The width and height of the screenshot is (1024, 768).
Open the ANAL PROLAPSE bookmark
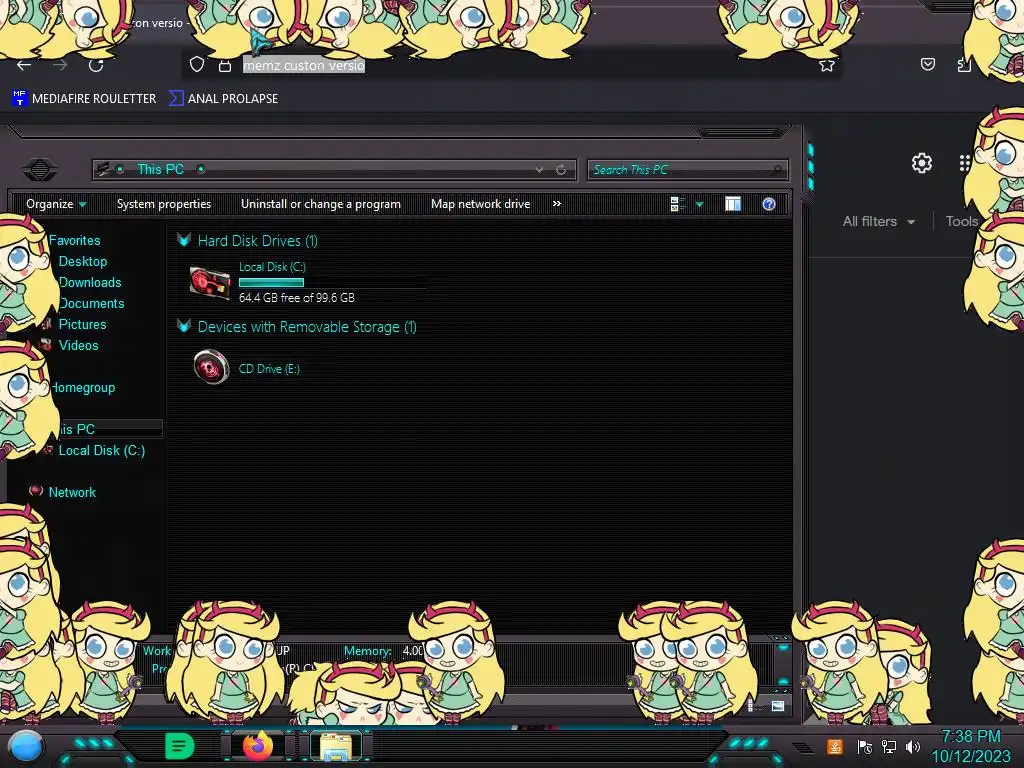pyautogui.click(x=223, y=99)
